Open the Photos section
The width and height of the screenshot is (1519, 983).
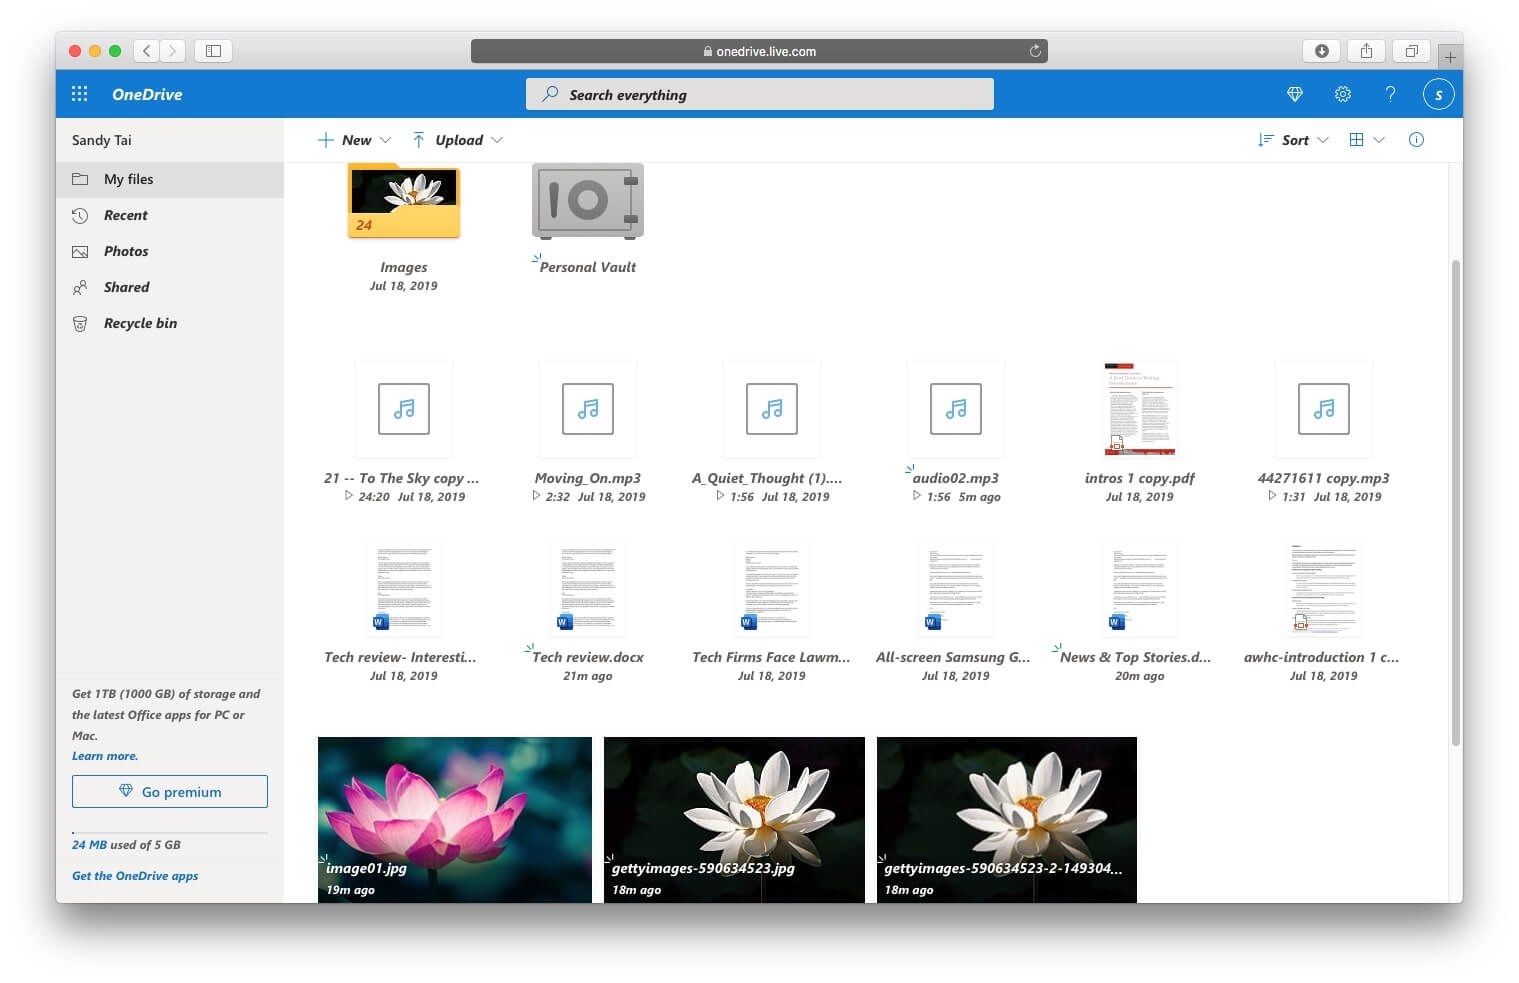click(x=125, y=251)
